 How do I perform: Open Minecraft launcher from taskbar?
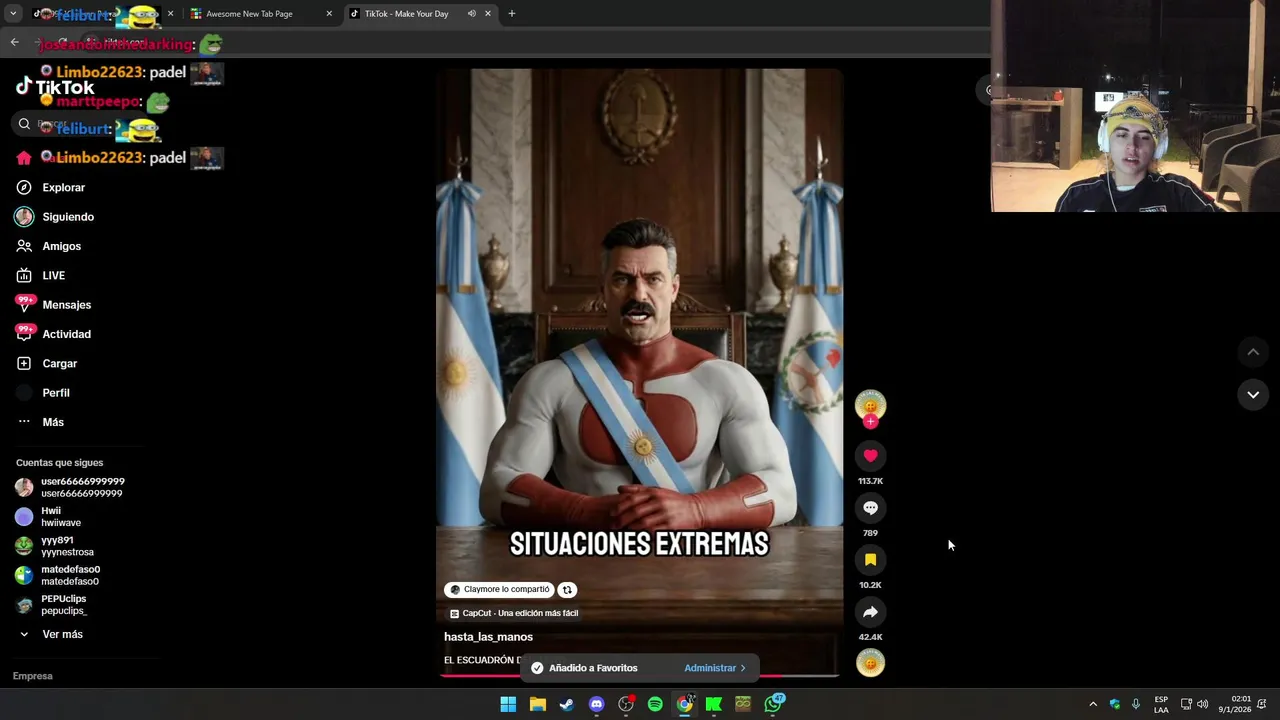[x=743, y=704]
